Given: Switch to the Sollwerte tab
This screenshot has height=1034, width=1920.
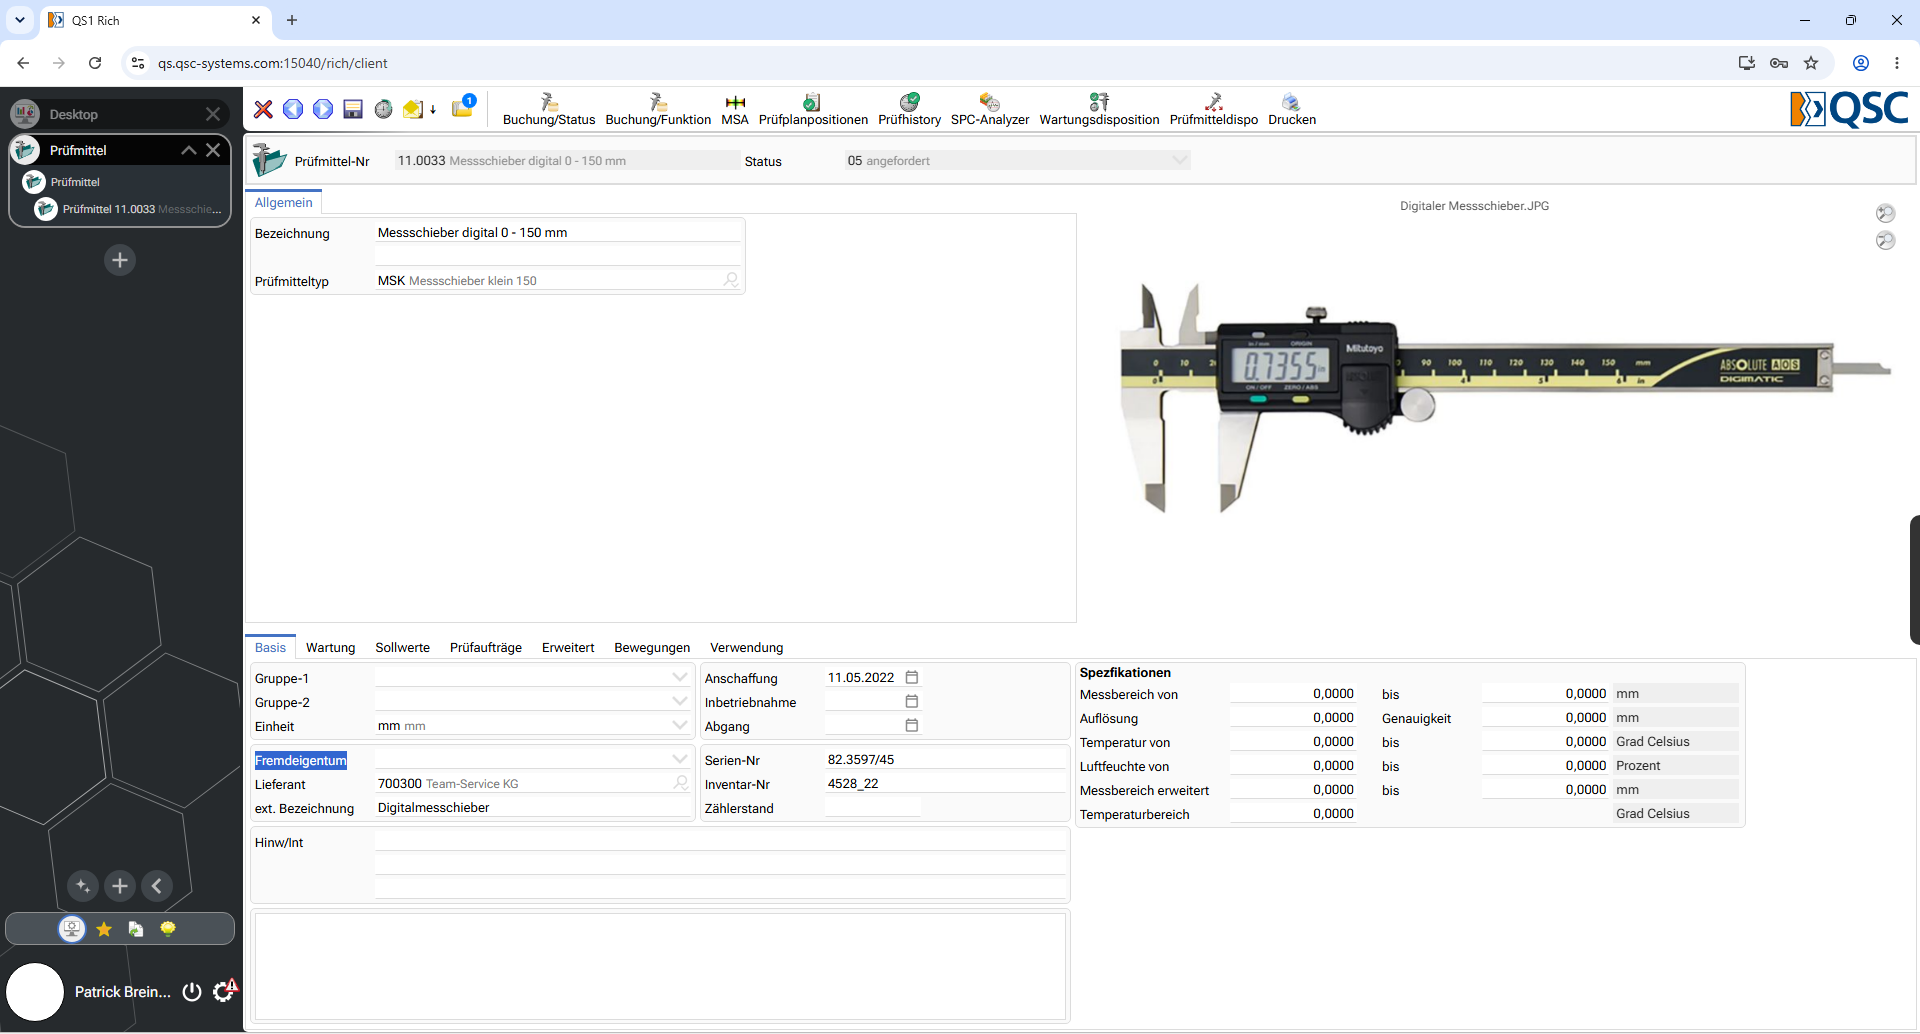Looking at the screenshot, I should 403,647.
